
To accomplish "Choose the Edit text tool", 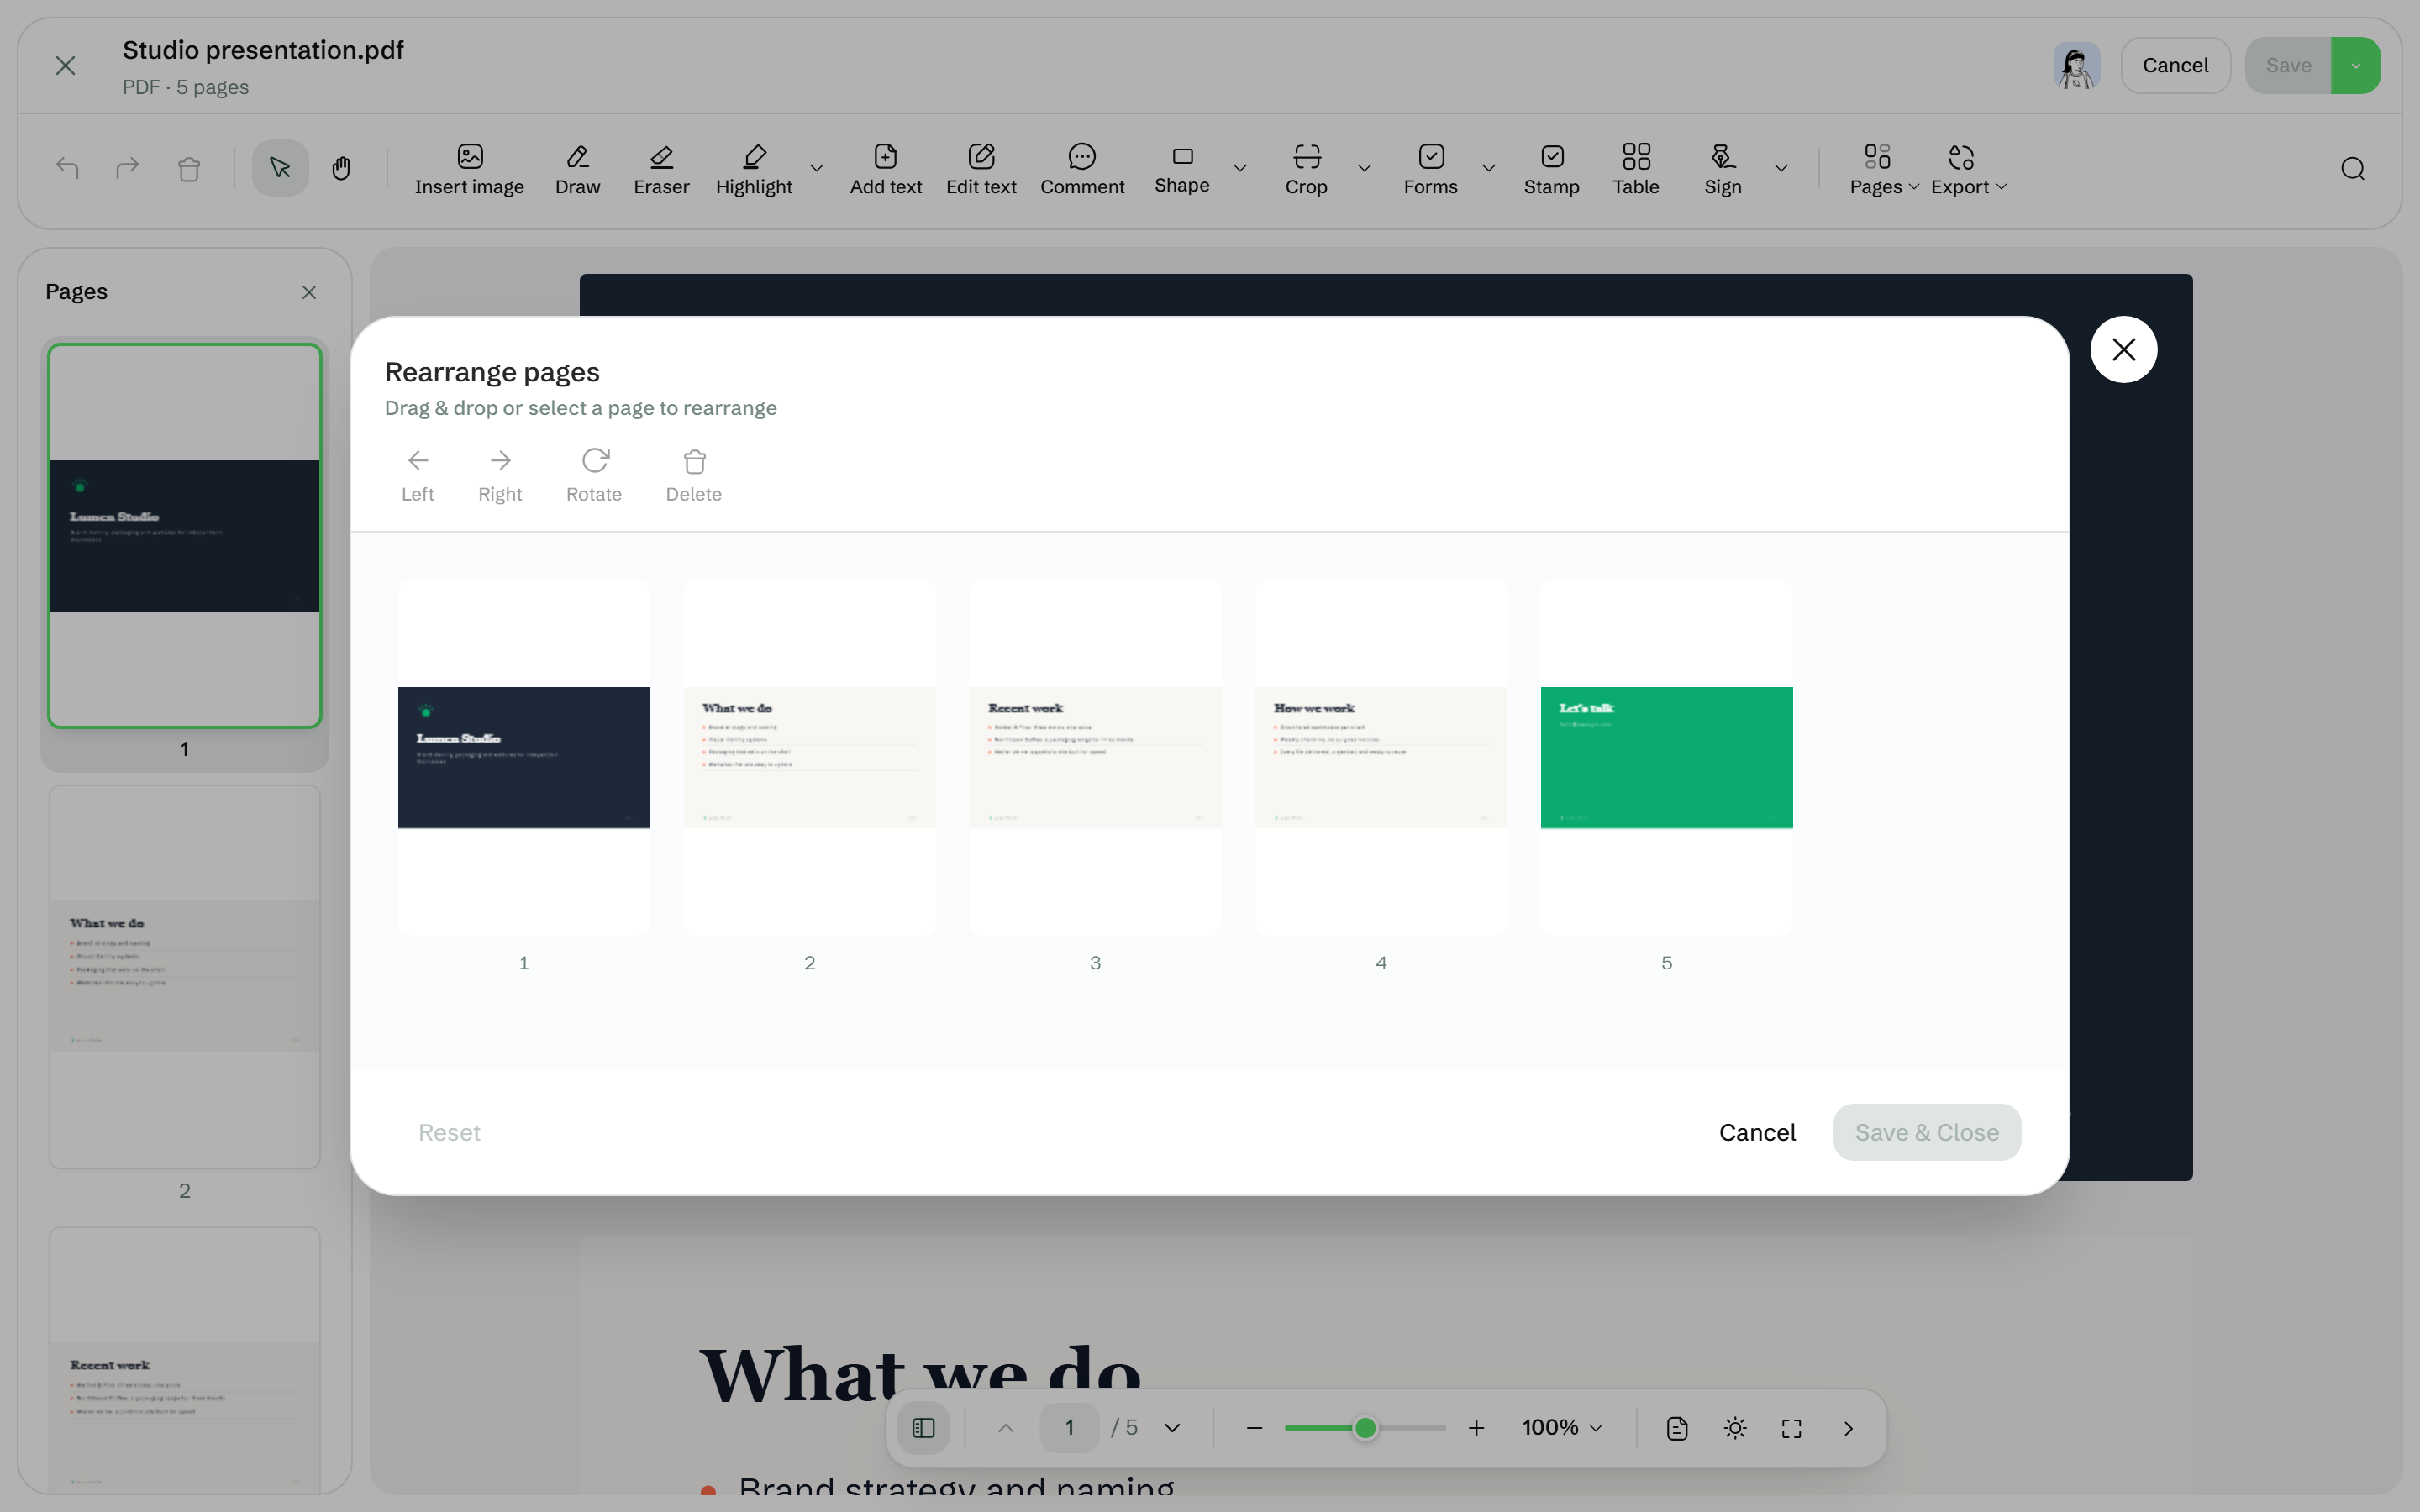I will point(981,169).
